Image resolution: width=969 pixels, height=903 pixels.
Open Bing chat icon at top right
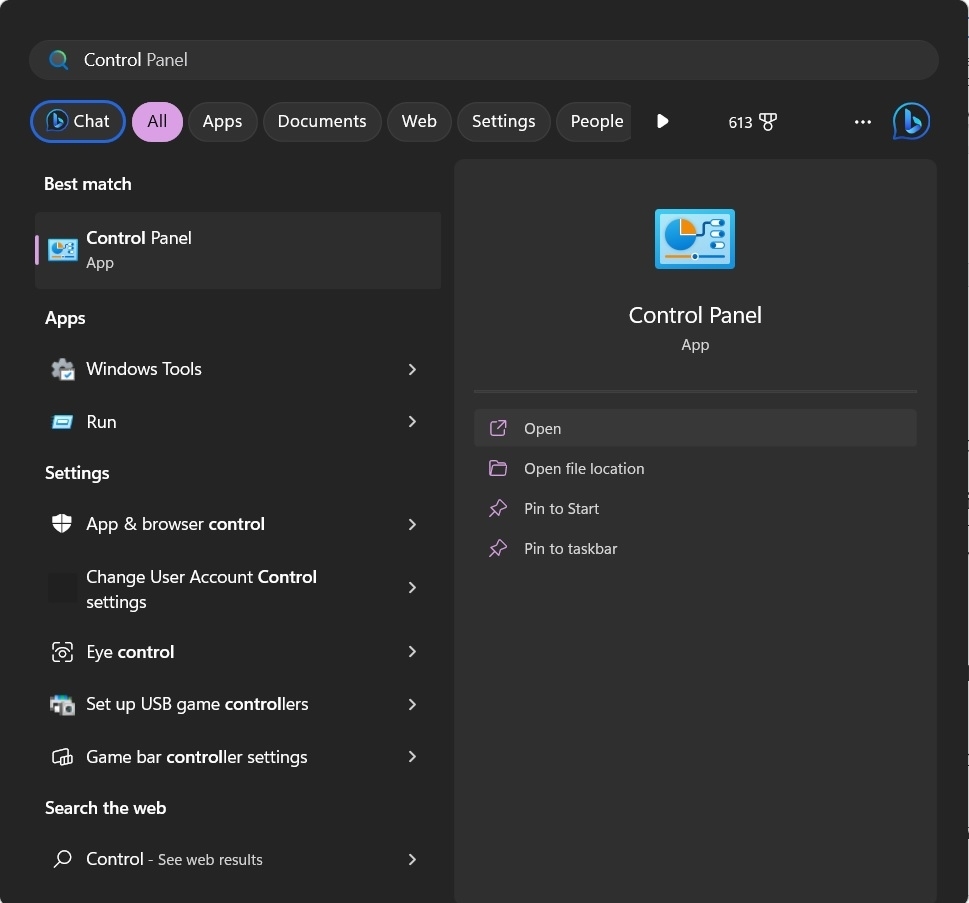tap(911, 121)
